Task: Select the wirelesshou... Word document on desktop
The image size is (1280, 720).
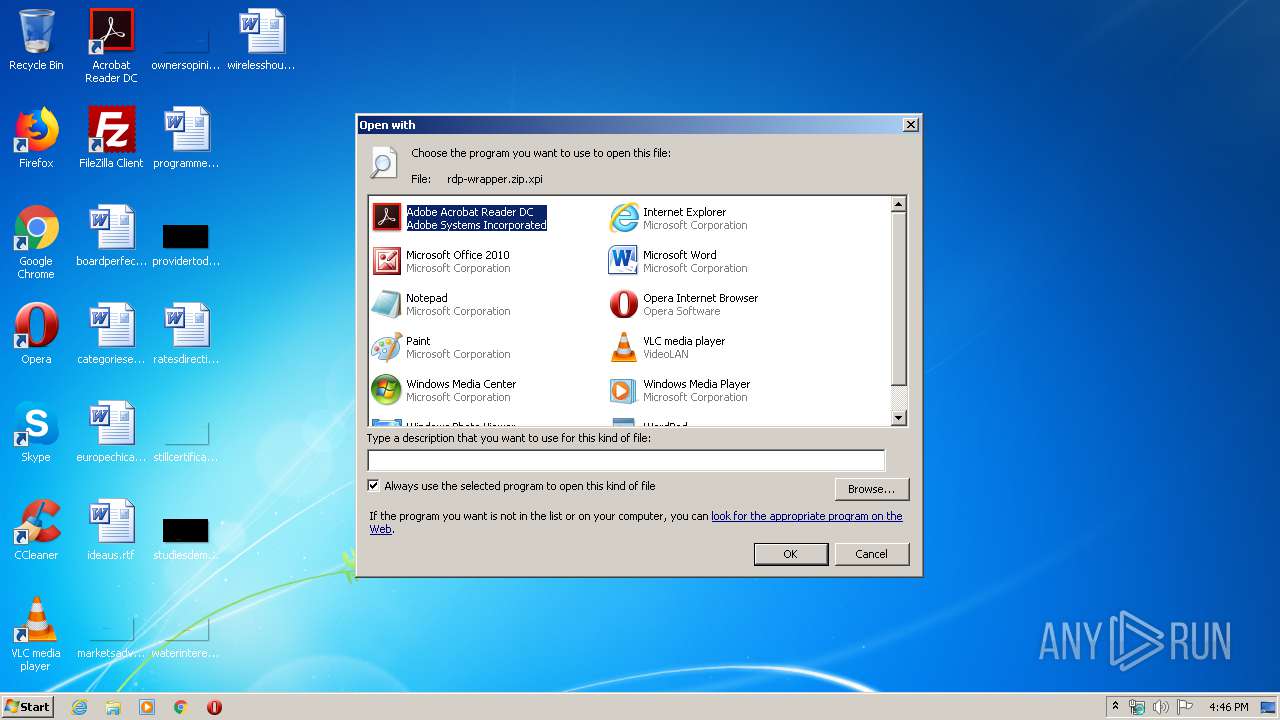Action: (261, 41)
